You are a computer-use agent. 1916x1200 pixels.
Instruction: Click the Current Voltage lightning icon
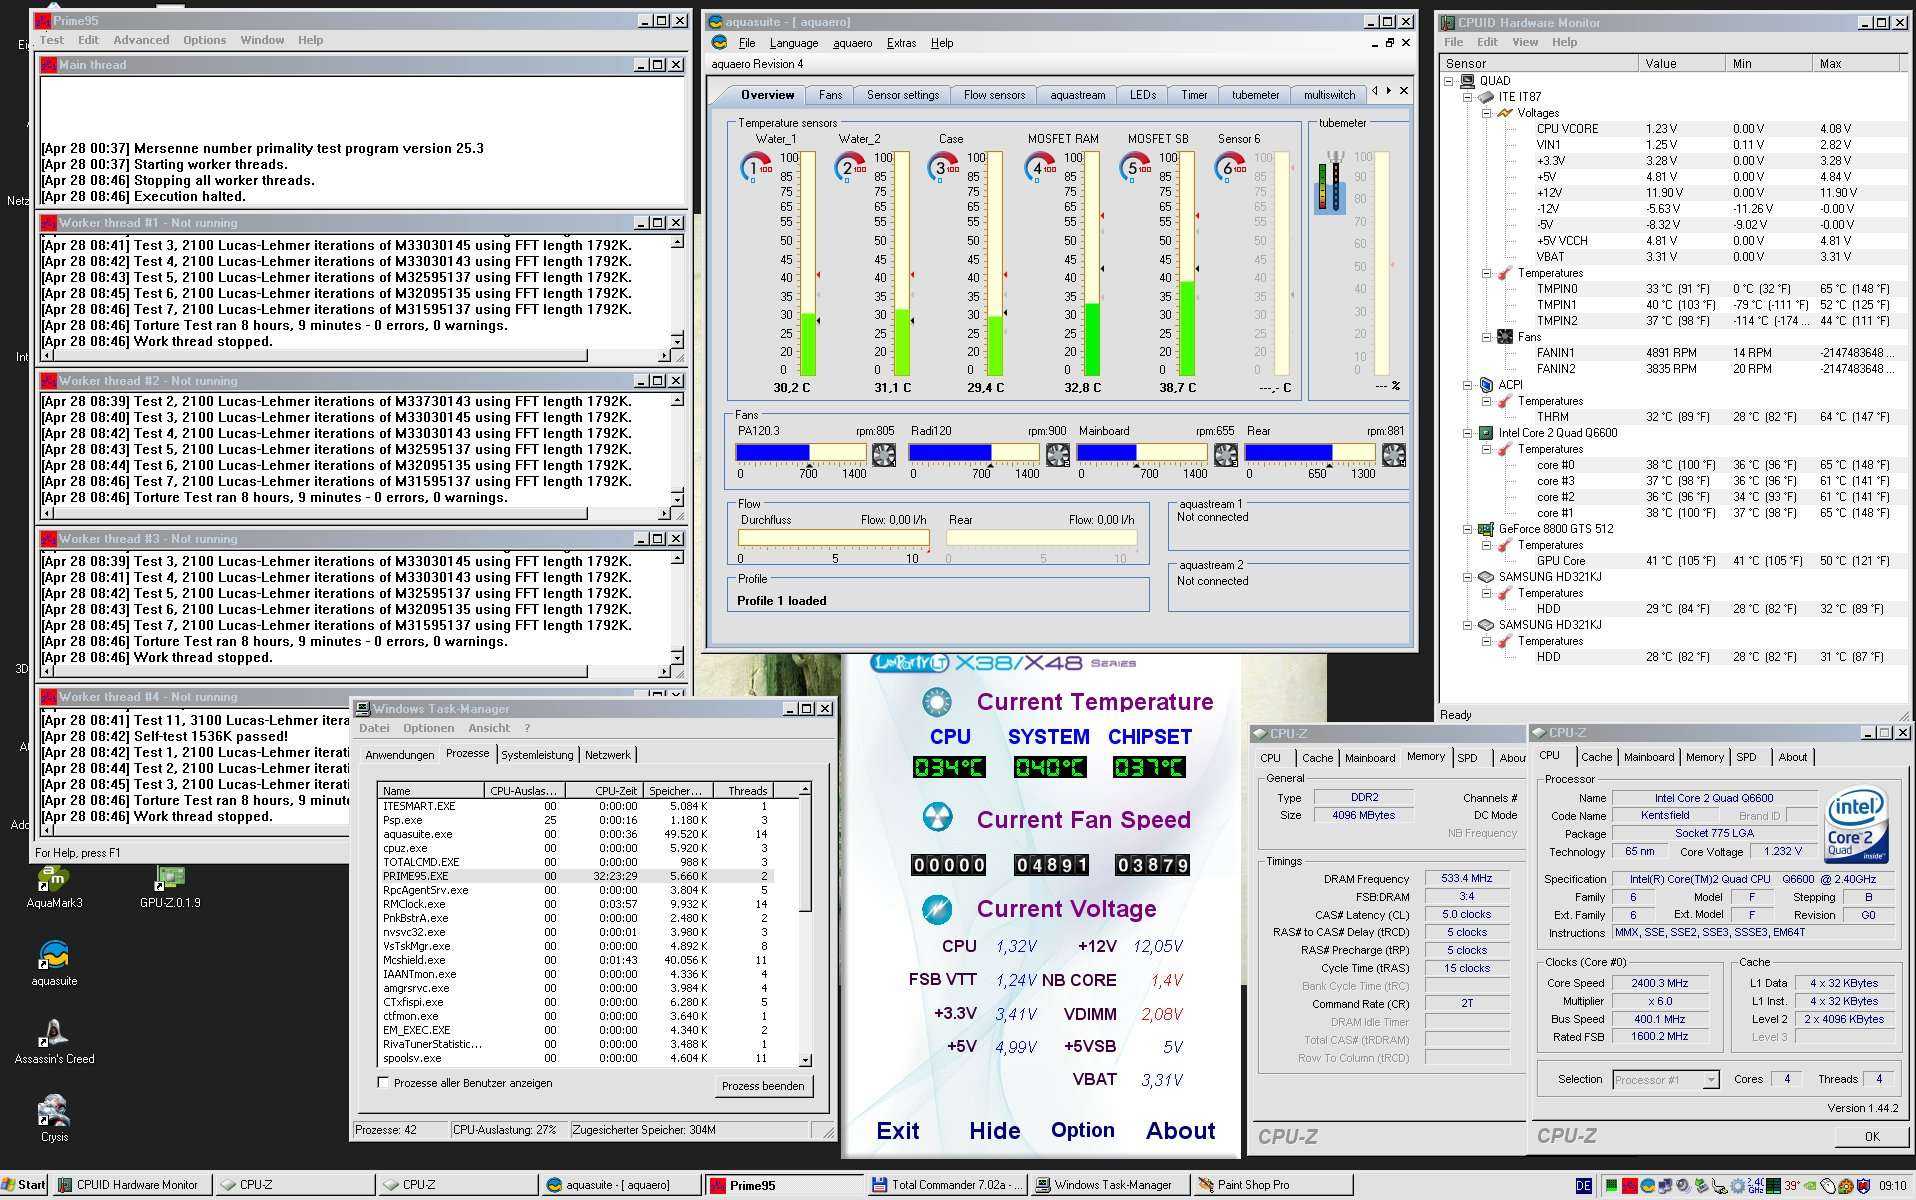point(936,908)
